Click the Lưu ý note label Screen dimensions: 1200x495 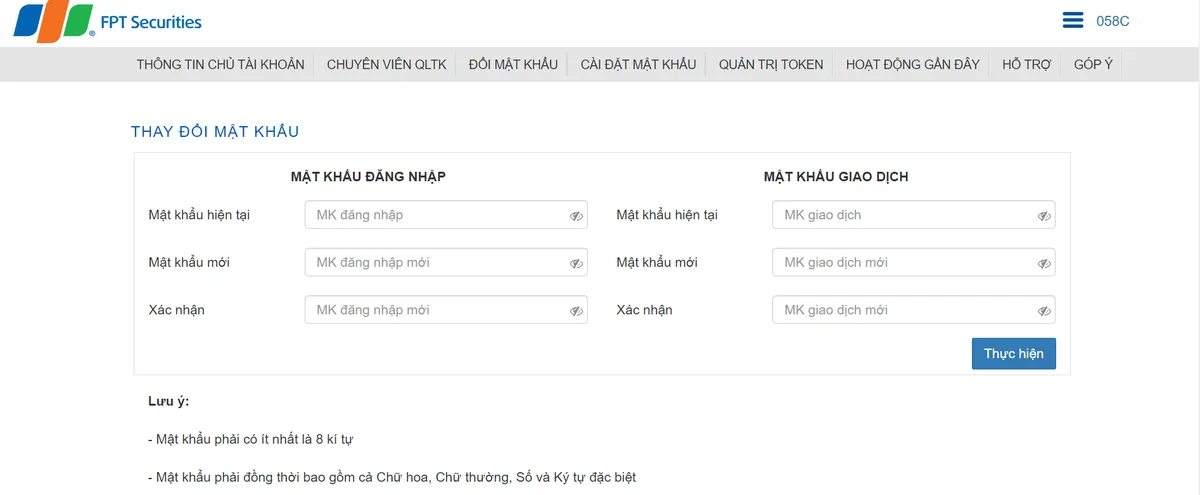168,402
